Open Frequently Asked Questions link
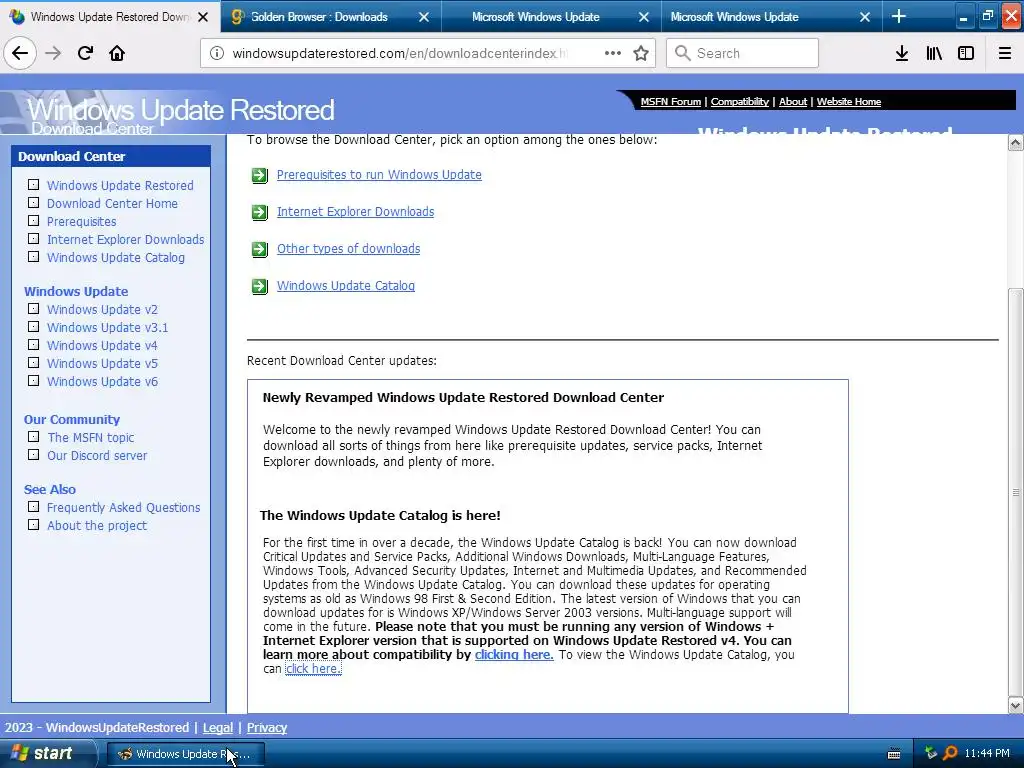 coord(123,507)
